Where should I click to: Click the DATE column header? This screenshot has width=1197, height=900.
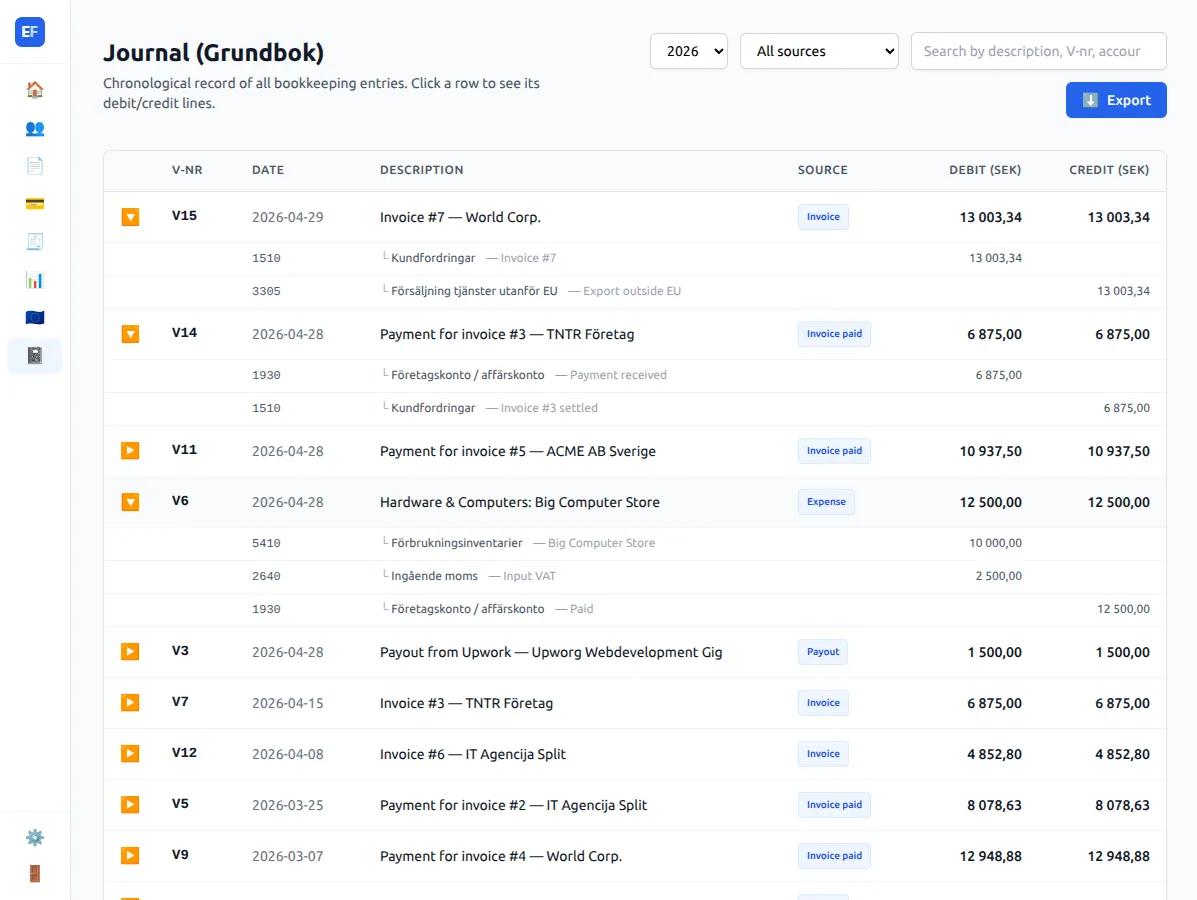[x=268, y=170]
